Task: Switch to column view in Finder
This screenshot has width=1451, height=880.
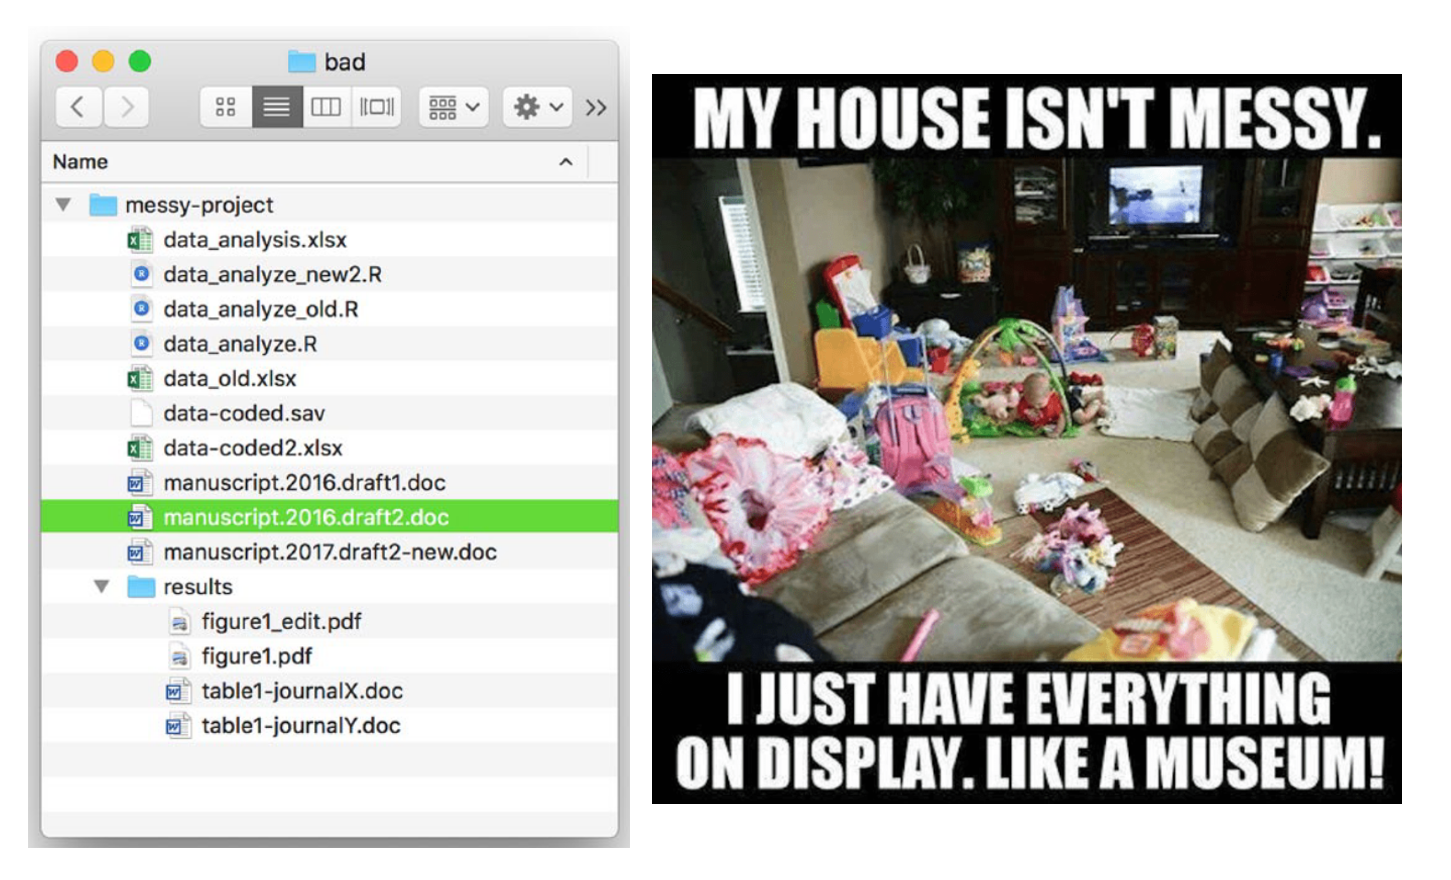Action: (x=326, y=107)
